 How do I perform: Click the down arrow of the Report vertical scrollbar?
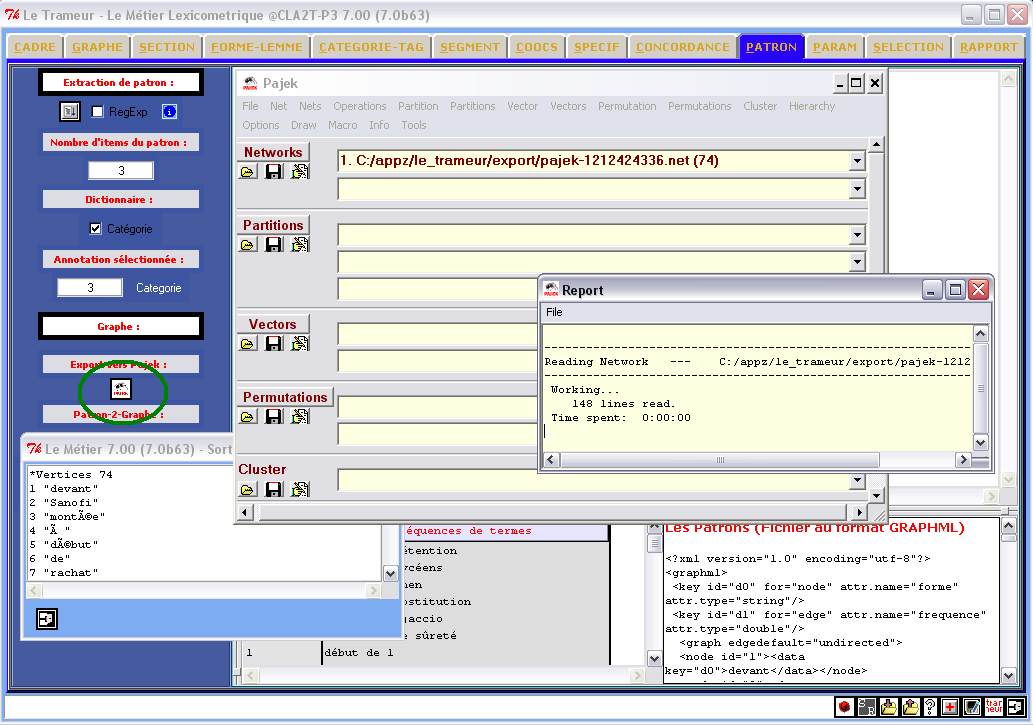pos(980,443)
